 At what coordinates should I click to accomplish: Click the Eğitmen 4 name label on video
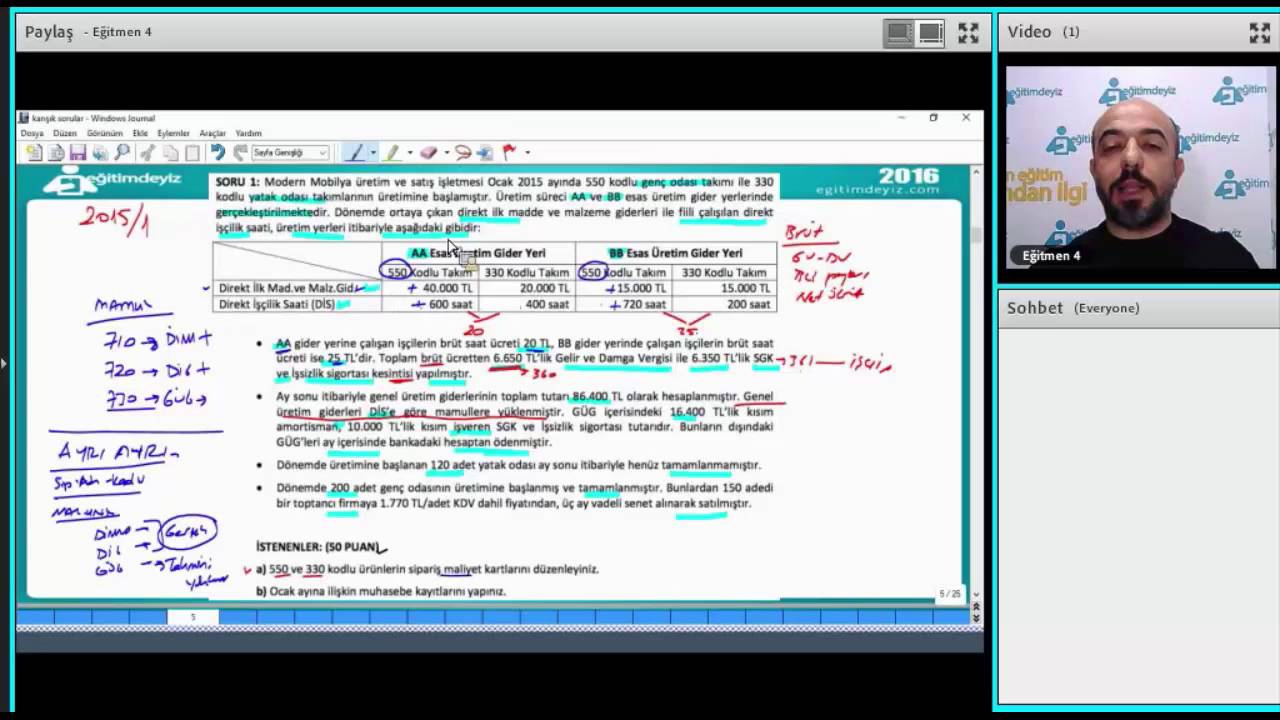(1051, 256)
